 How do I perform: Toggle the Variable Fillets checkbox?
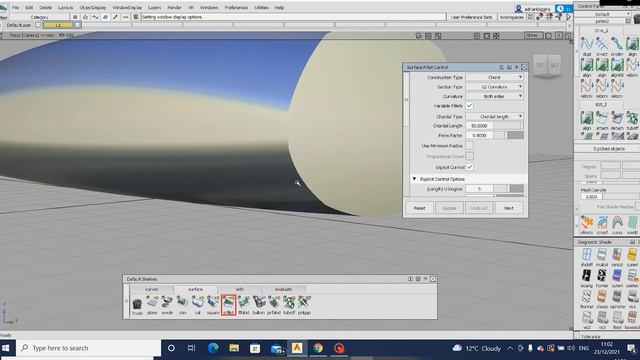click(x=469, y=106)
